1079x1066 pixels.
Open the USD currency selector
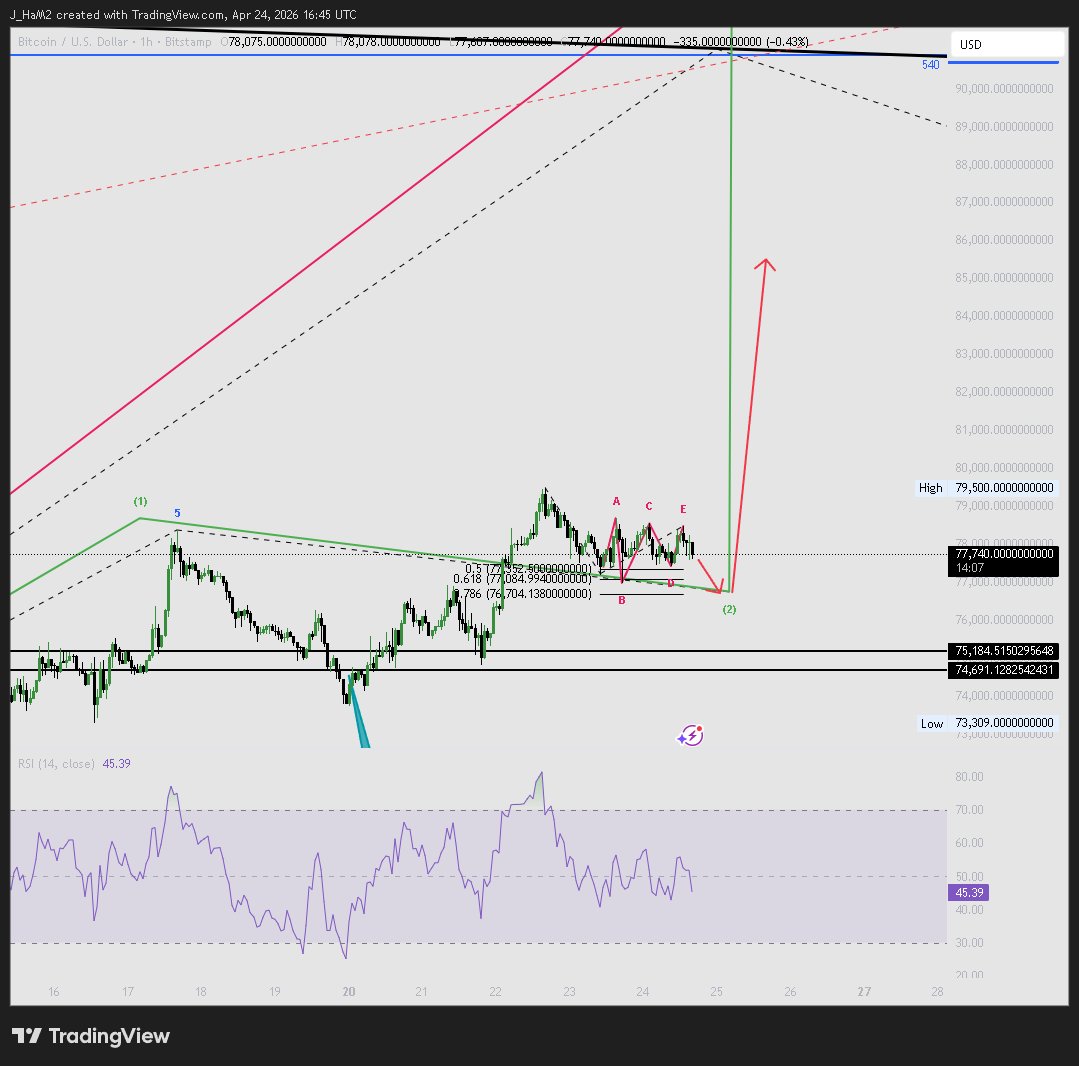click(x=1007, y=44)
